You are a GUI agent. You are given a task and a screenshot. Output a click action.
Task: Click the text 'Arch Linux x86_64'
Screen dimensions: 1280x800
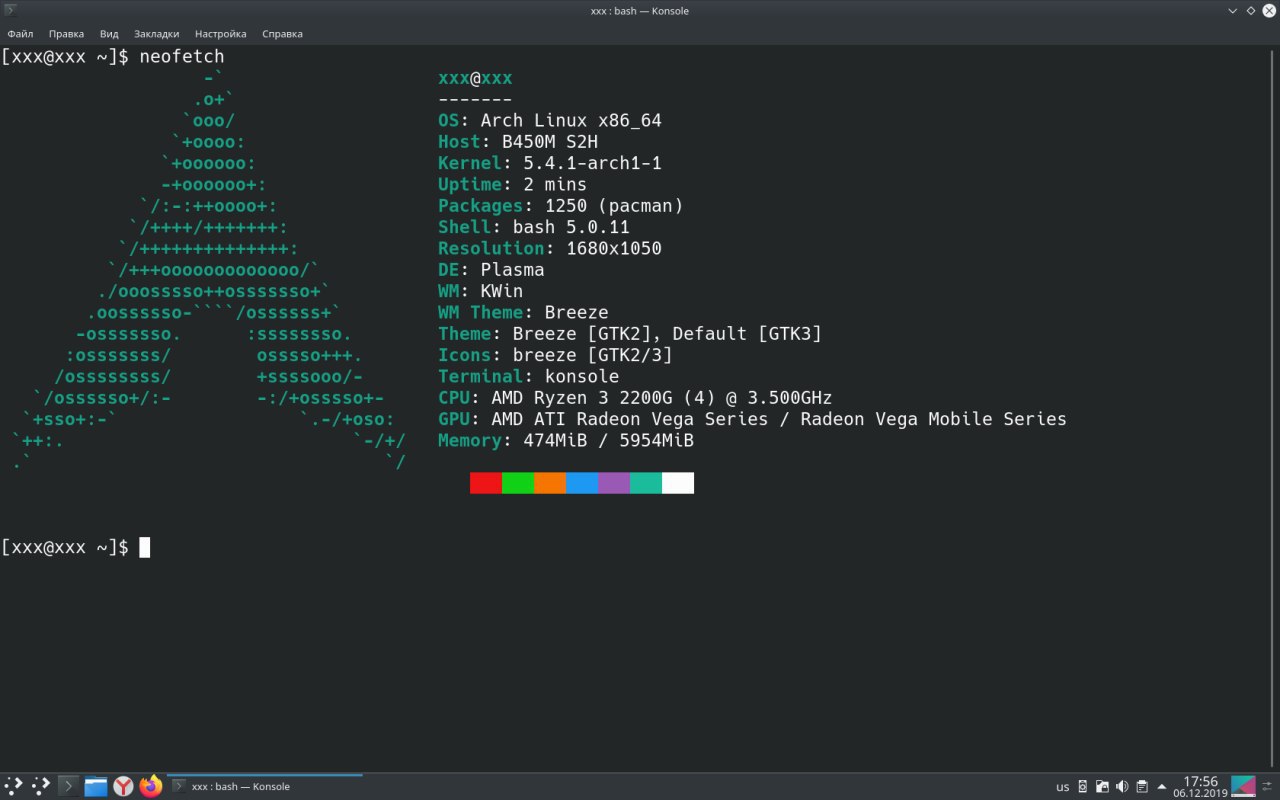tap(571, 121)
